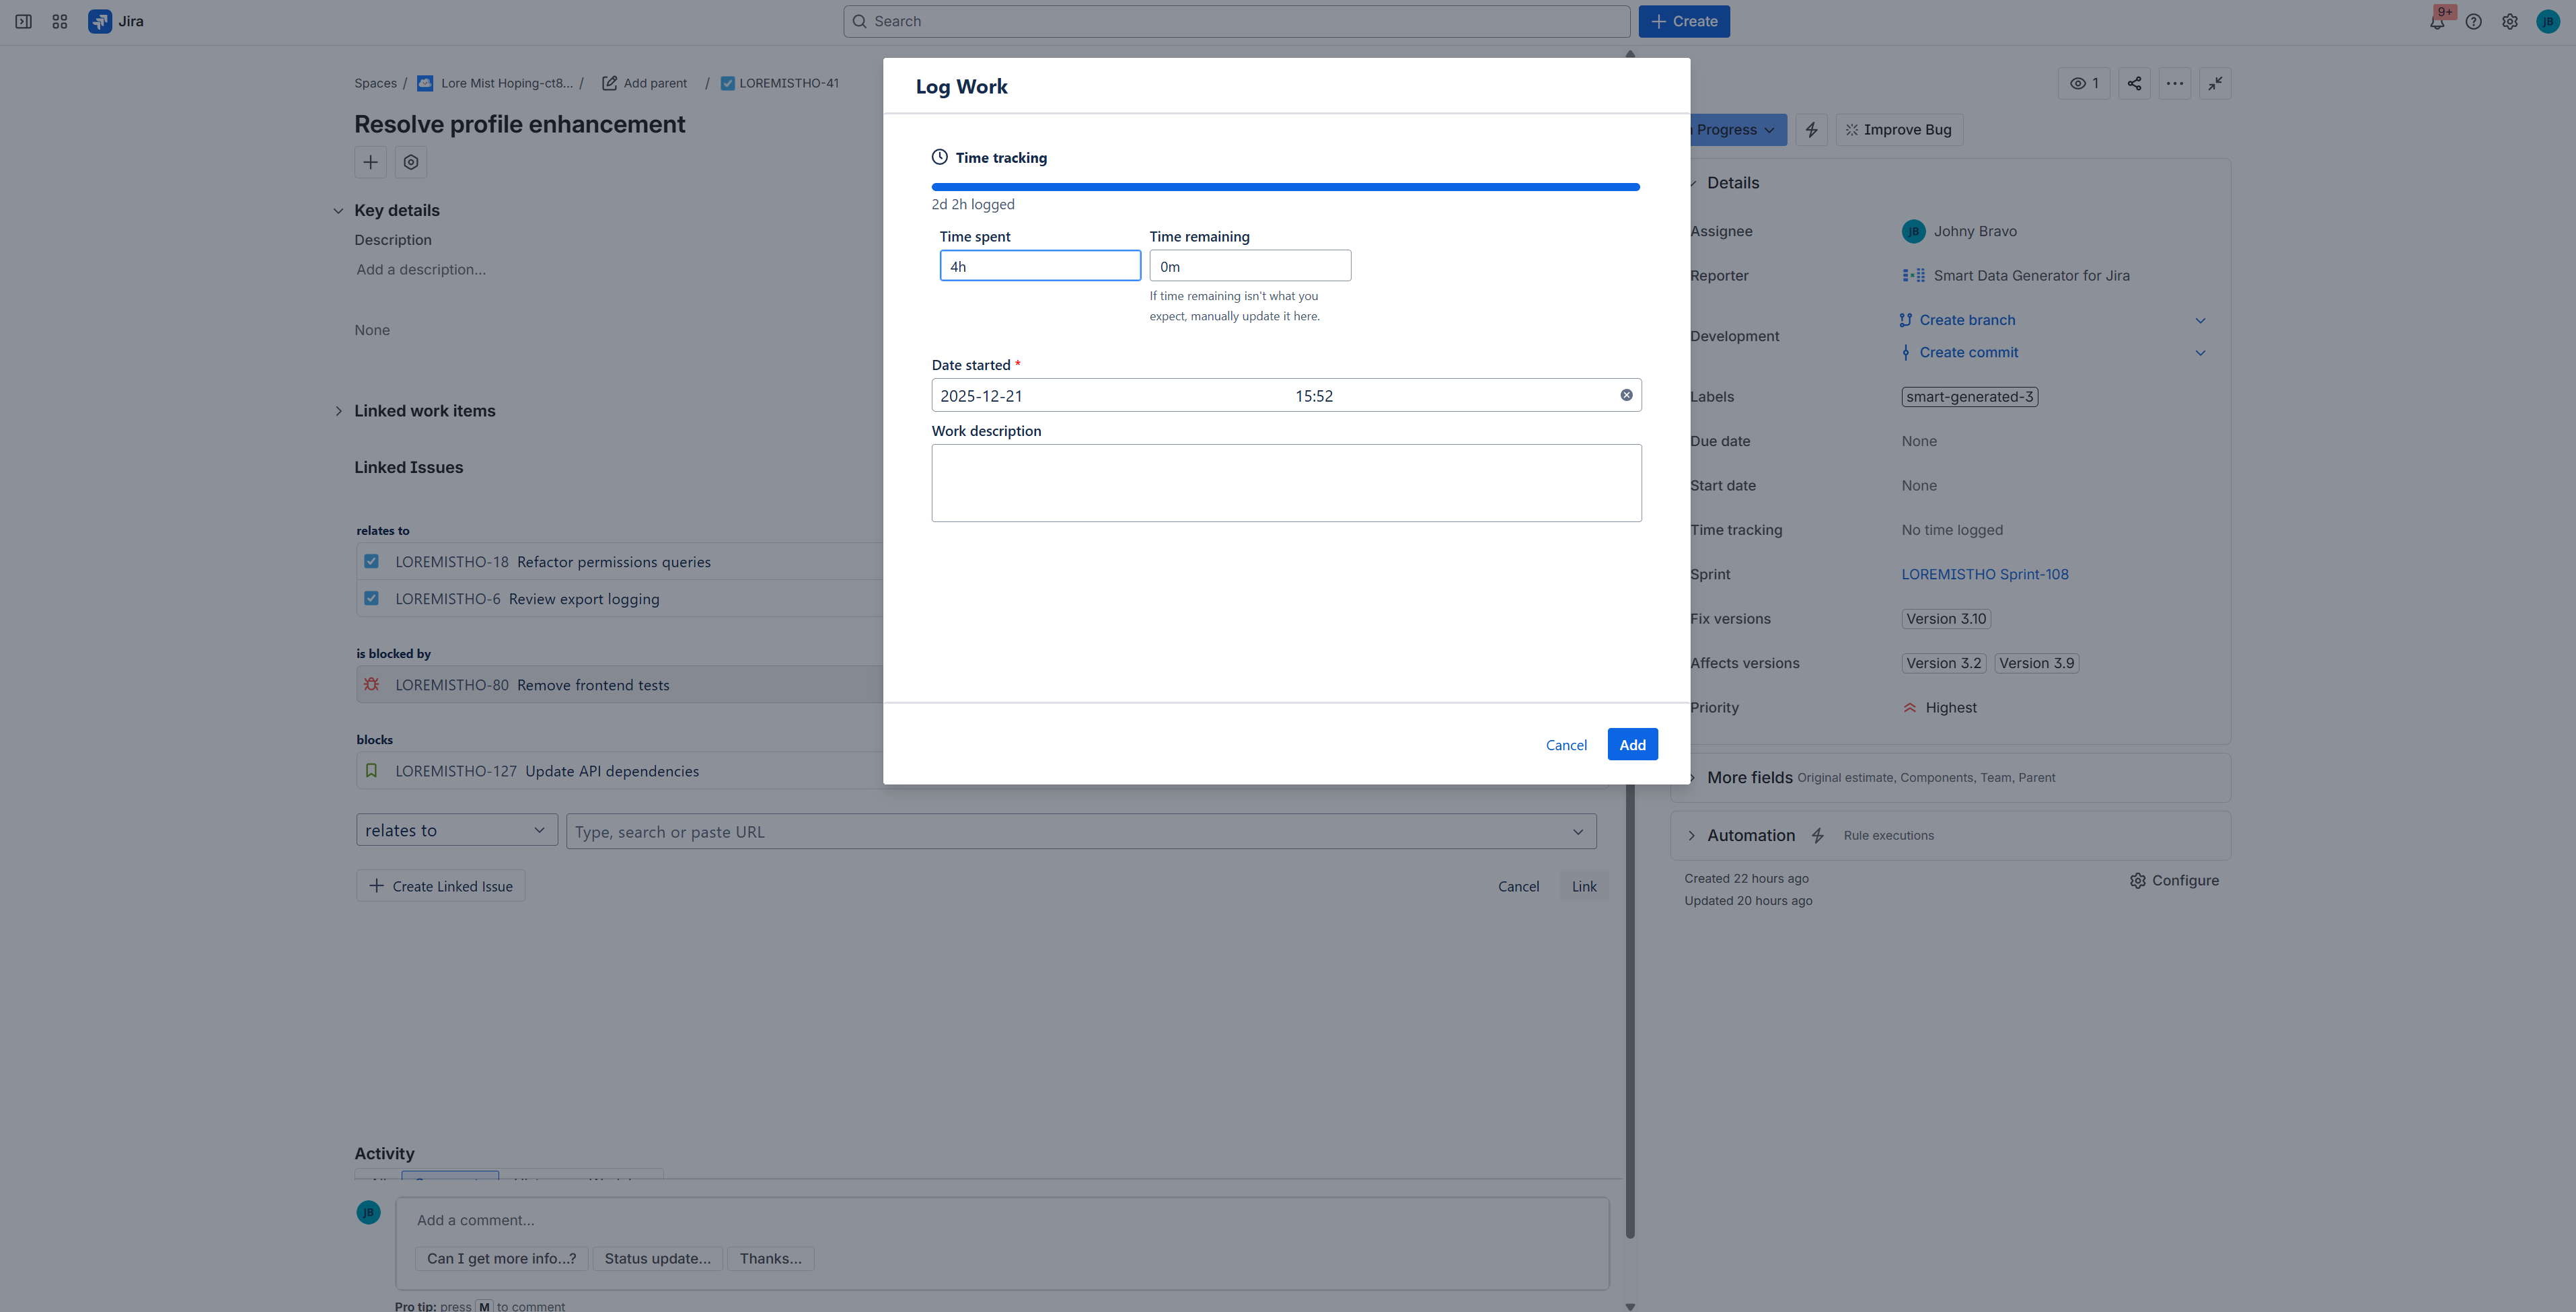Image resolution: width=2576 pixels, height=1312 pixels.
Task: Click the app switcher grid icon
Action: point(60,22)
